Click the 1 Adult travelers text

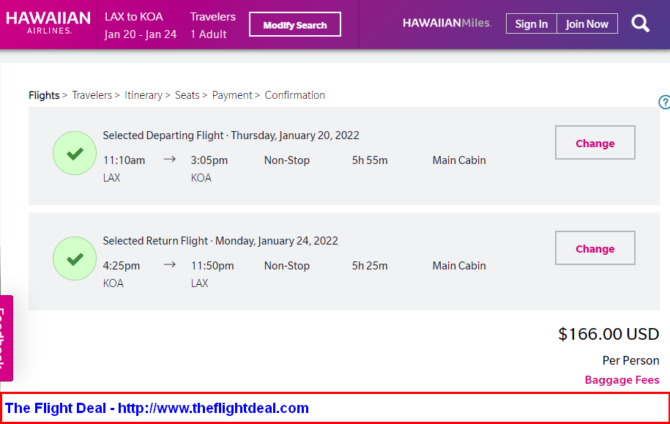209,34
